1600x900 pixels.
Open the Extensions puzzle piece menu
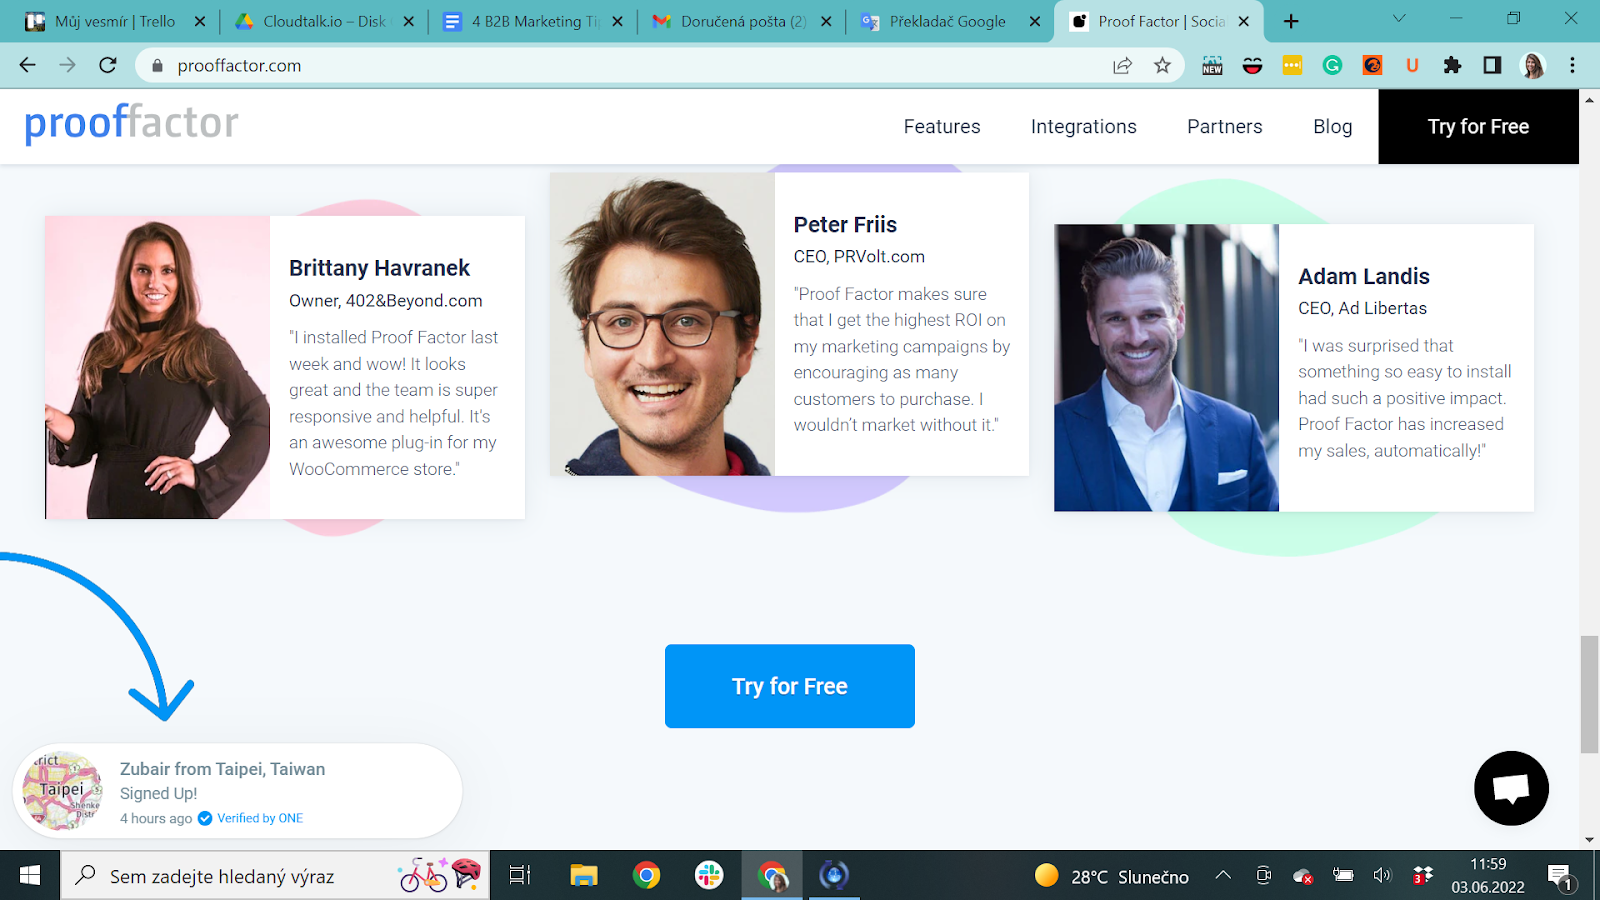1452,66
